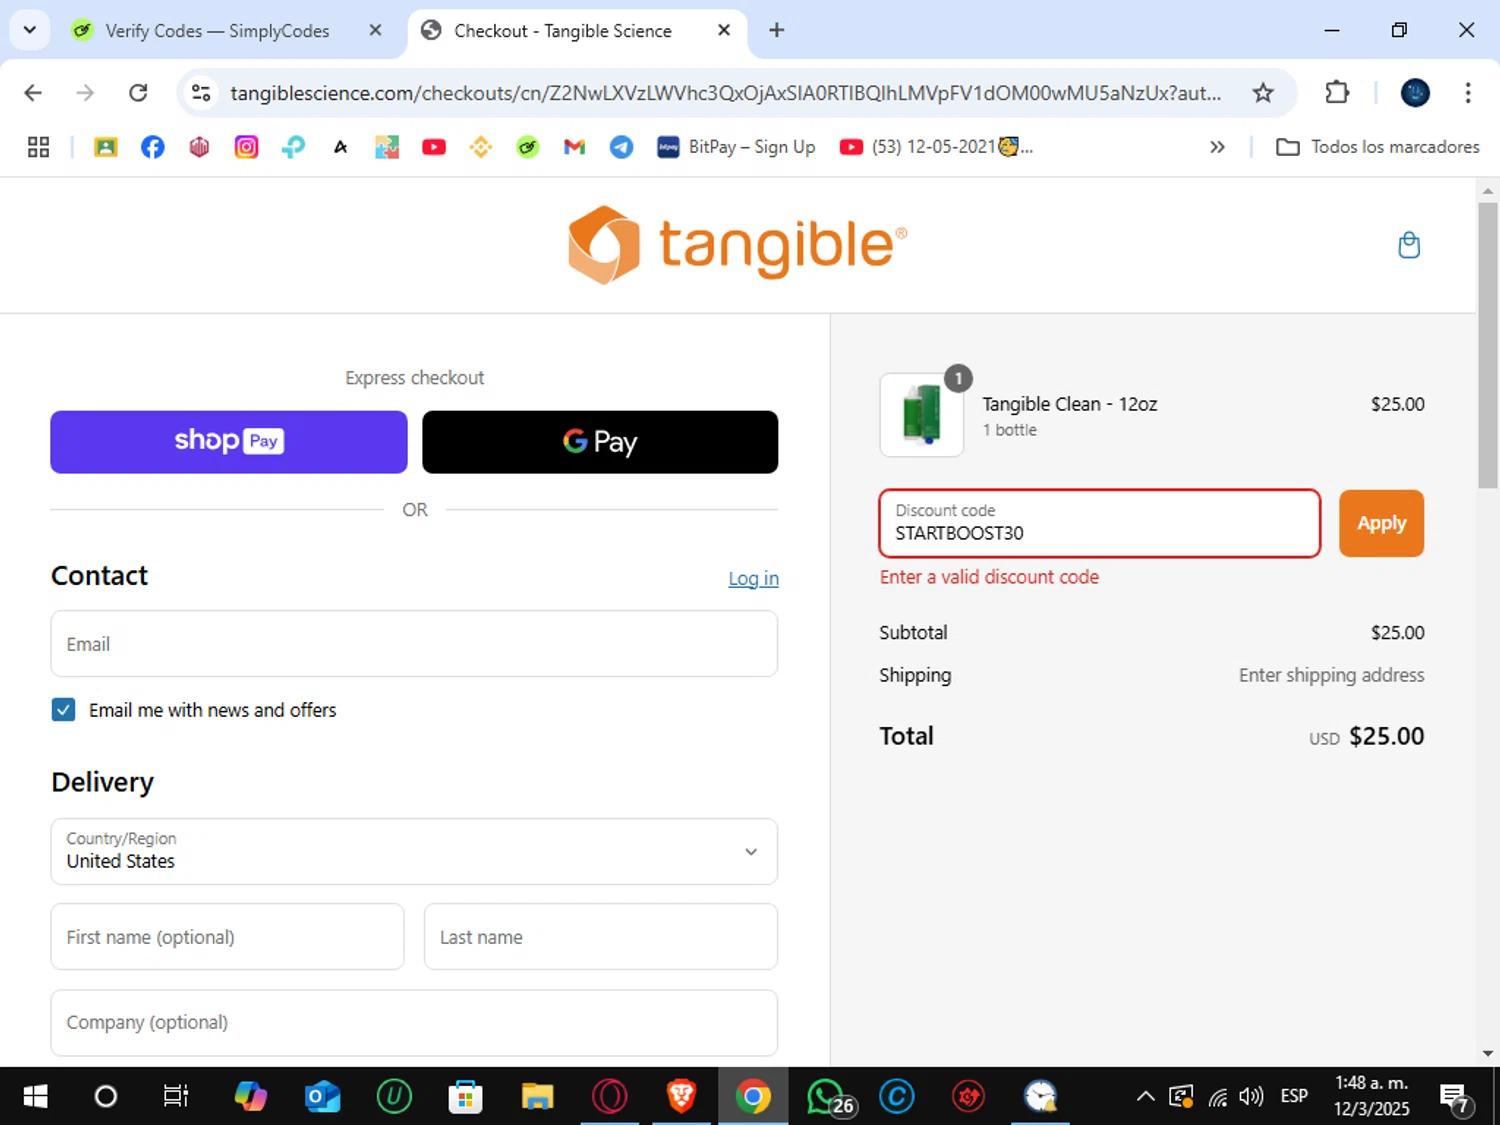1500x1125 pixels.
Task: Open the (53) 12-05-2021 YouTube bookmark
Action: pyautogui.click(x=936, y=147)
